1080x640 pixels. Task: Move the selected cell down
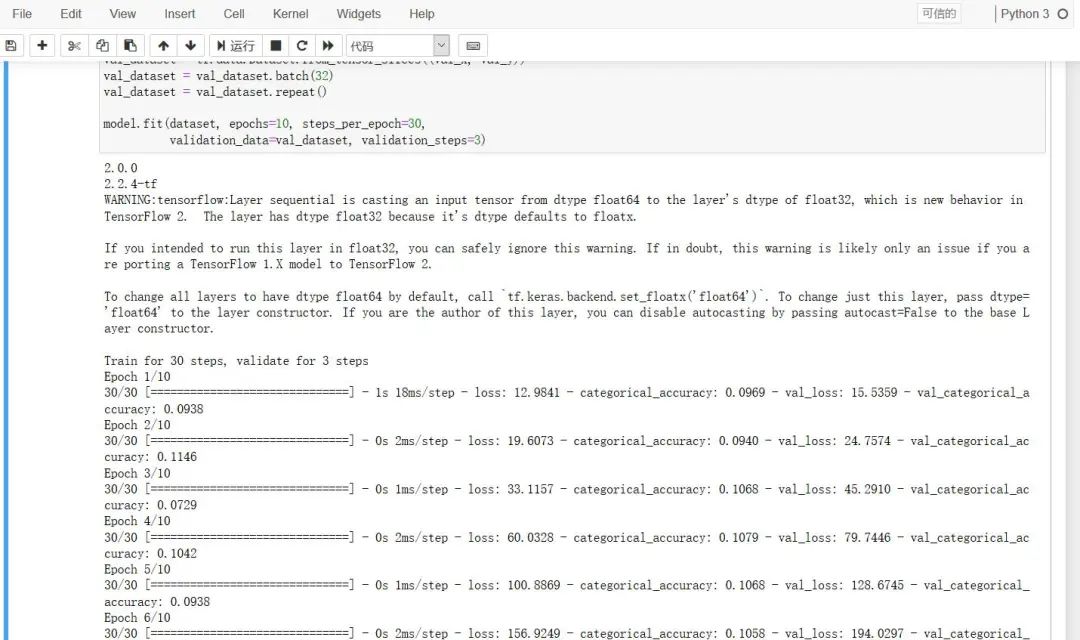(191, 46)
